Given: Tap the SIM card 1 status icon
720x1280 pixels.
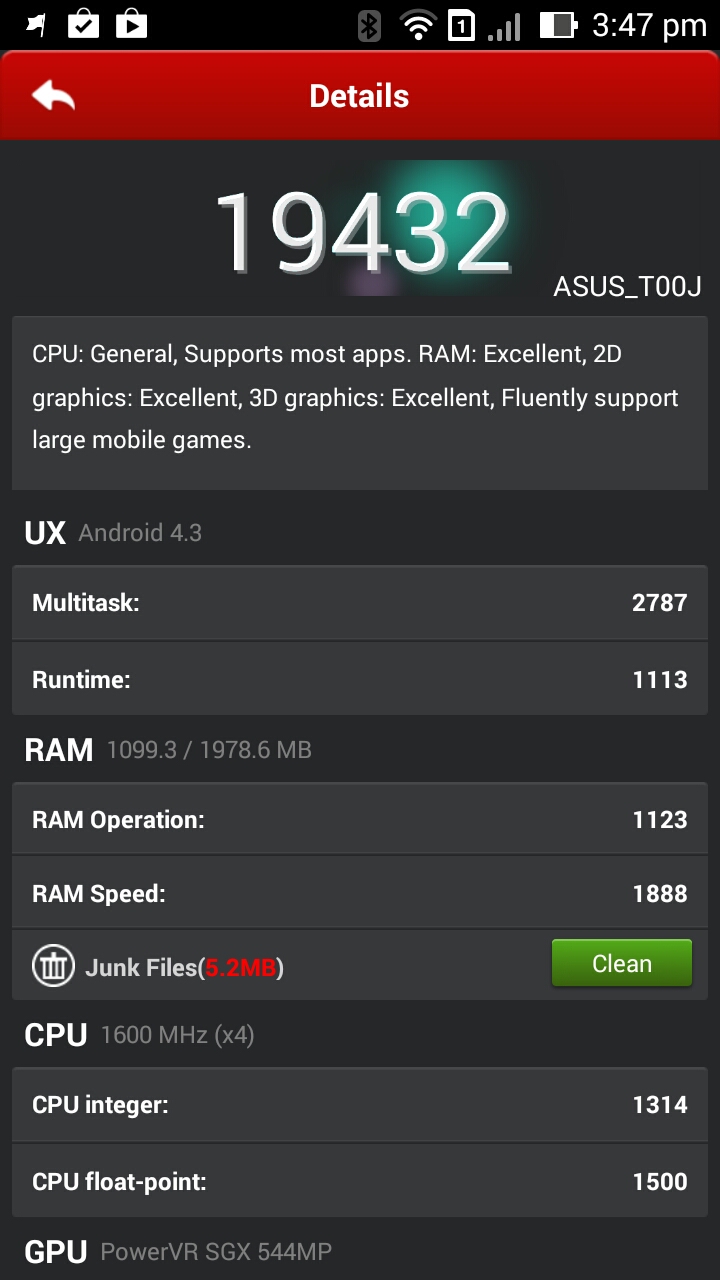Looking at the screenshot, I should [x=461, y=25].
